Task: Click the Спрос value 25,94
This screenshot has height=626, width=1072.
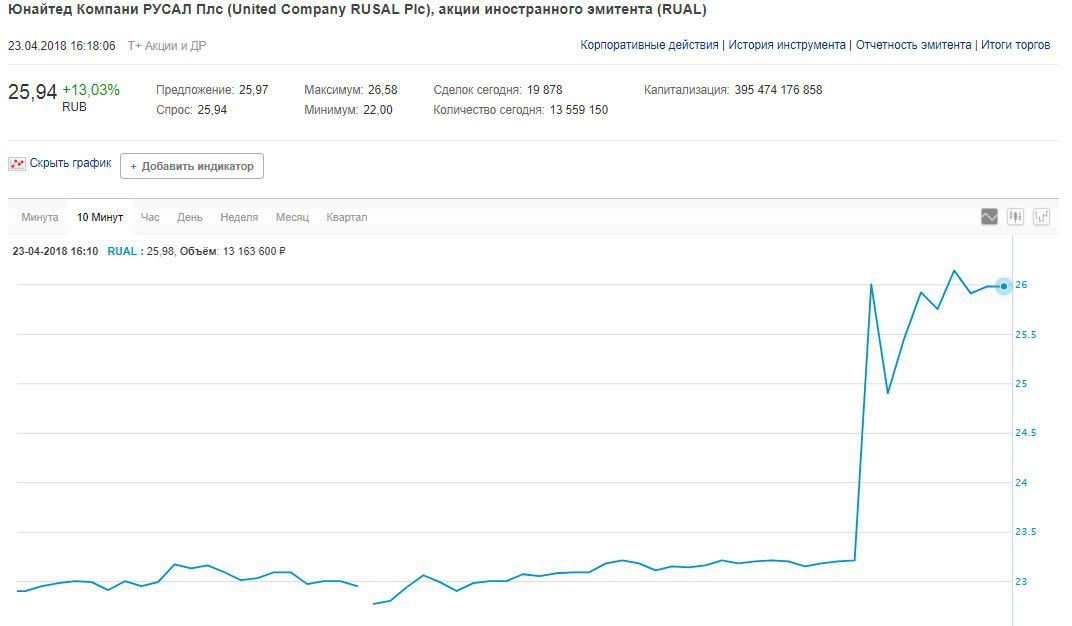Action: (212, 109)
